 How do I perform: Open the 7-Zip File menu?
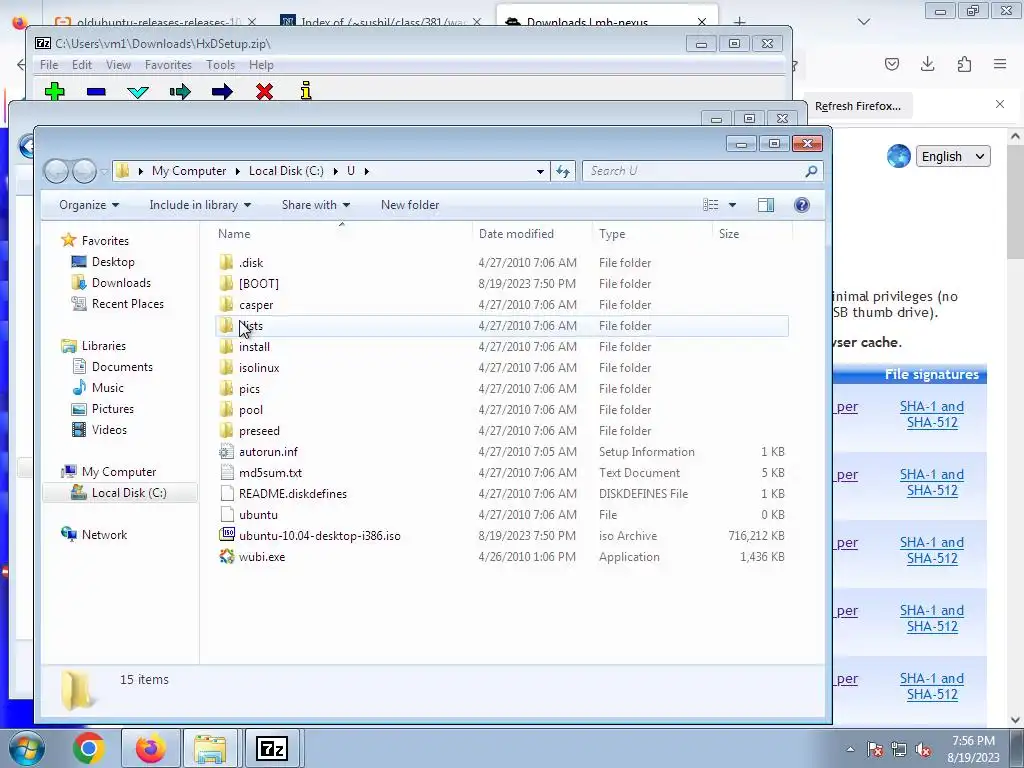(49, 65)
